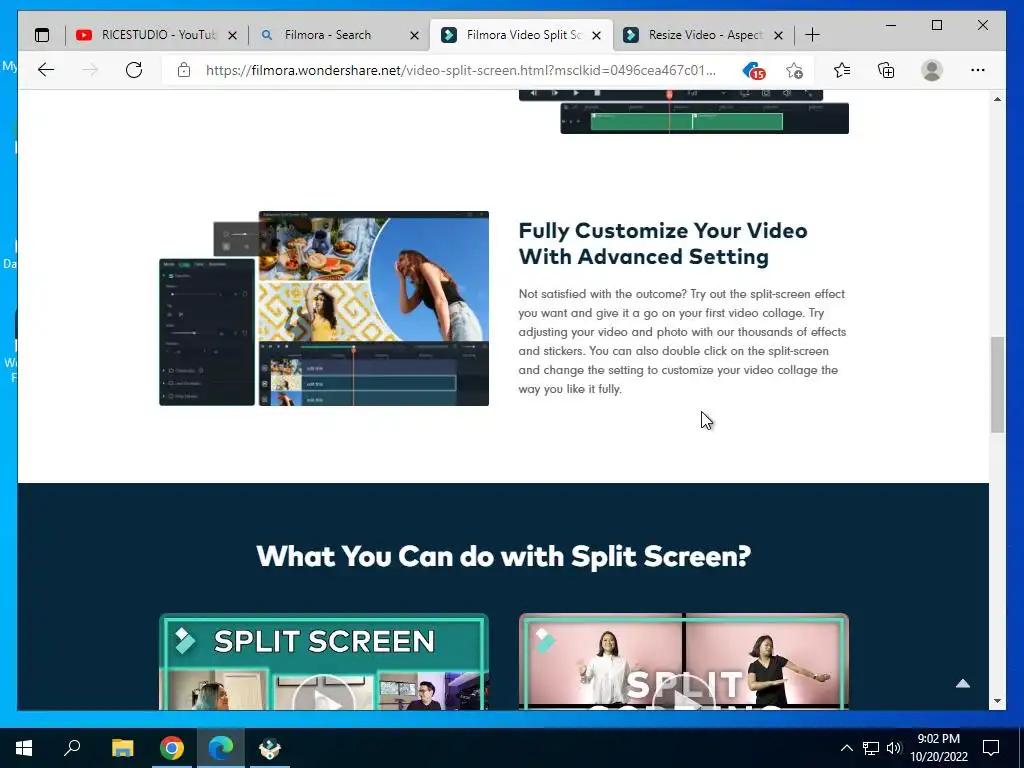Open the Favorites list
Viewport: 1024px width, 768px height.
842,70
